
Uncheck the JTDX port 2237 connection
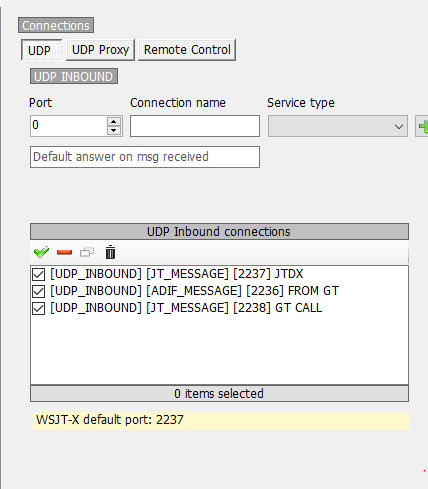click(x=39, y=274)
